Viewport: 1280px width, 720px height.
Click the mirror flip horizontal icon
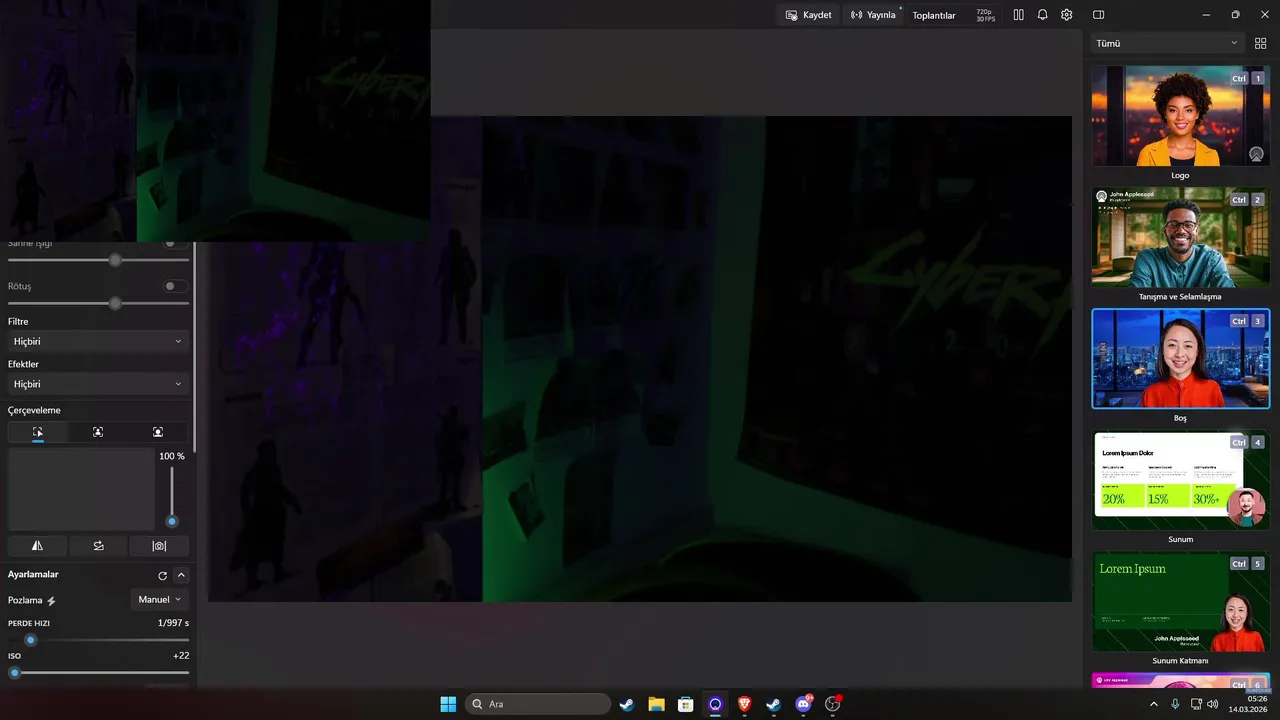pos(38,546)
